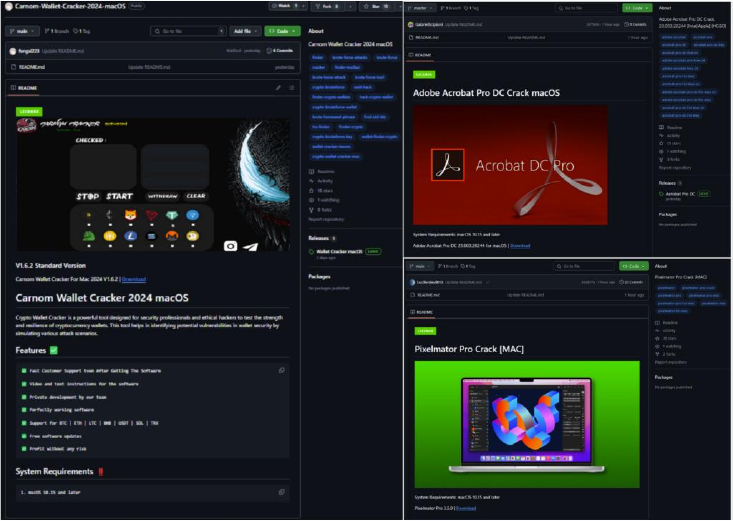Open the green Code dropdown in Pixelmator repo
The image size is (733, 521).
pos(634,266)
